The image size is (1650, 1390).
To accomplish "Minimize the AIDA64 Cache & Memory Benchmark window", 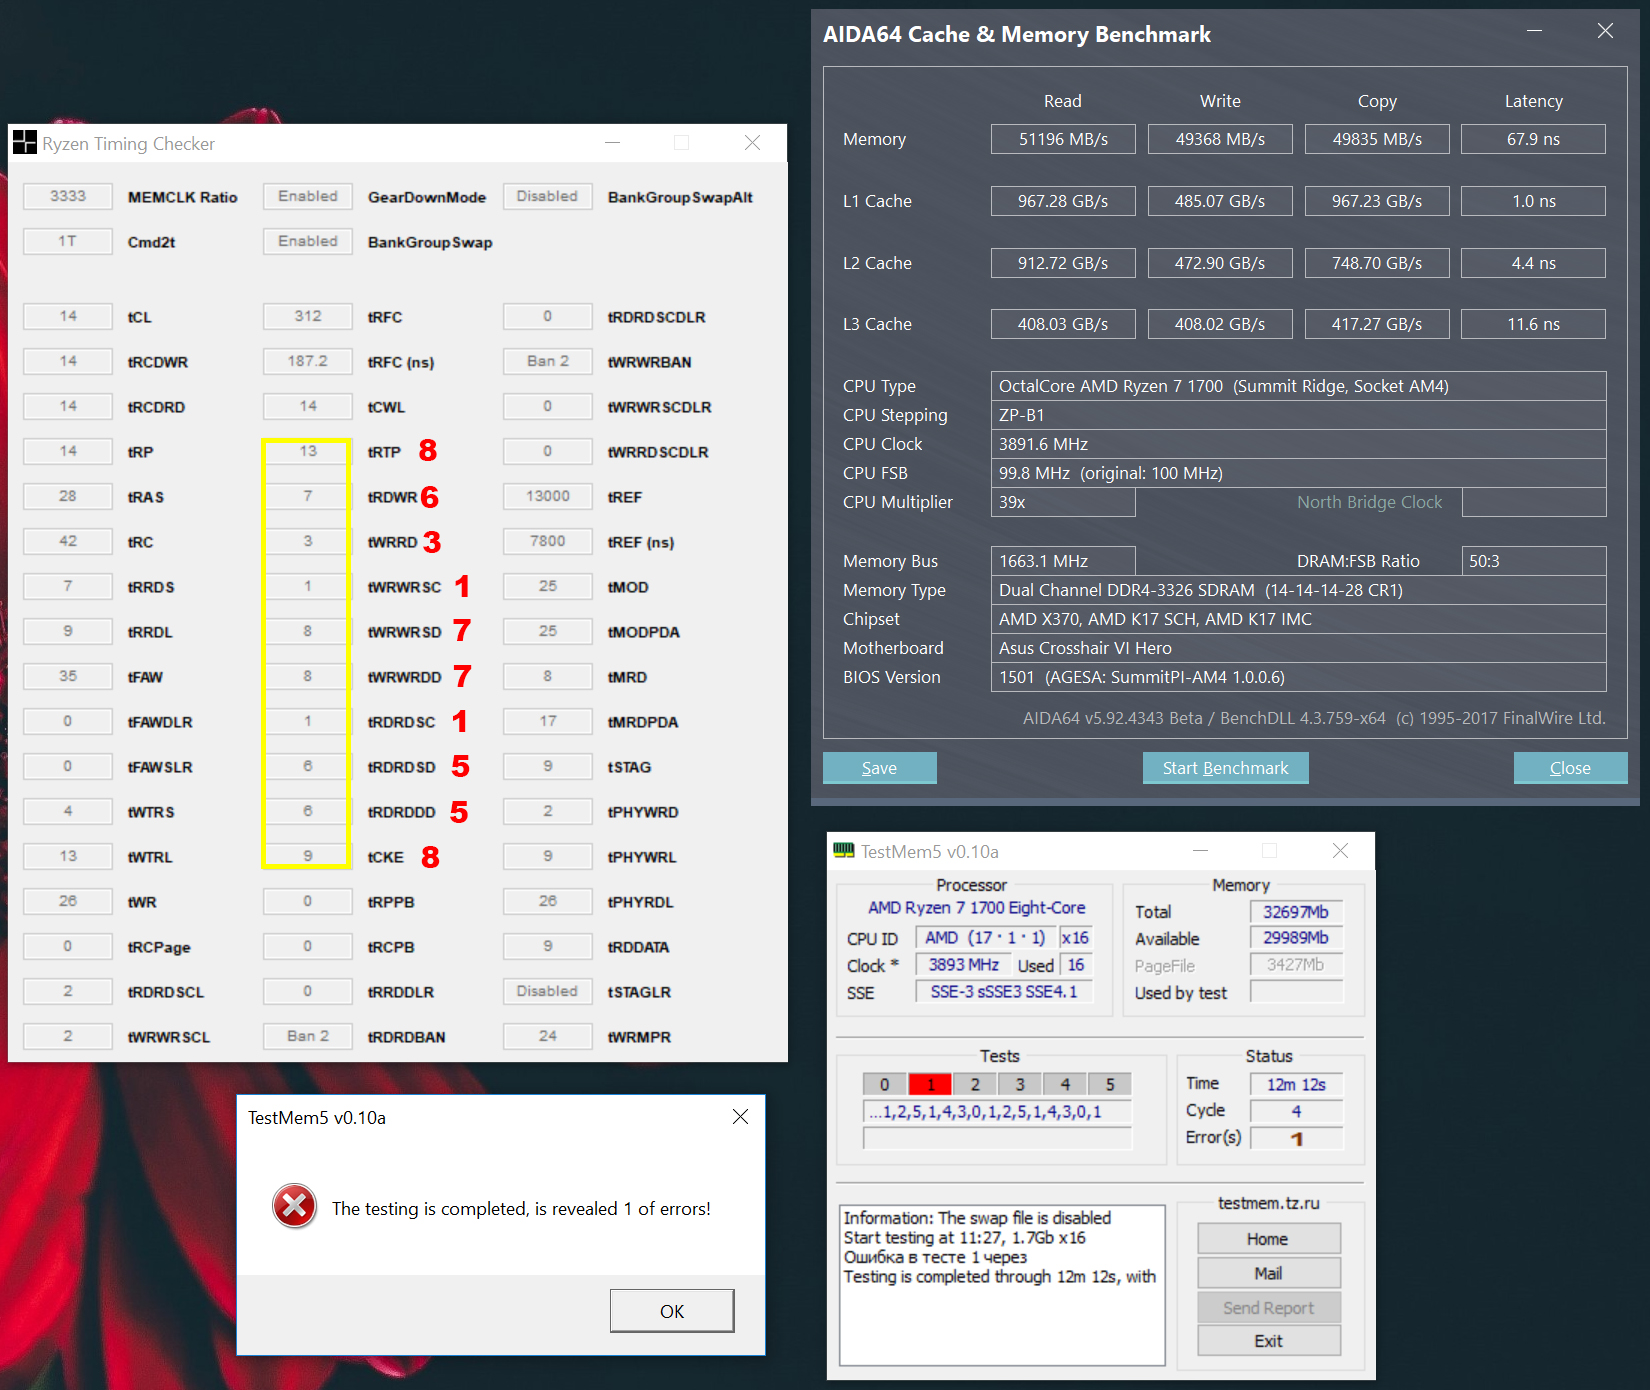I will click(1534, 31).
